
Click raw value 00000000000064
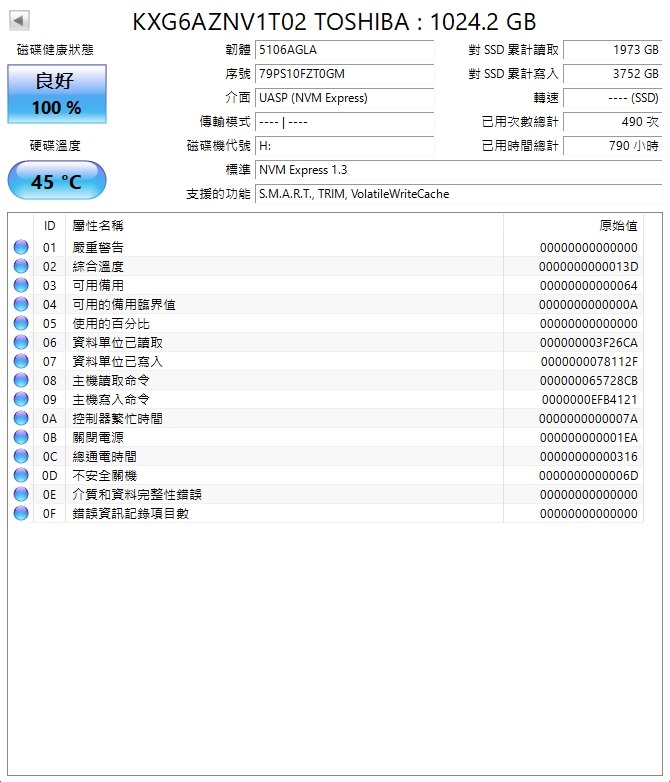pyautogui.click(x=588, y=286)
